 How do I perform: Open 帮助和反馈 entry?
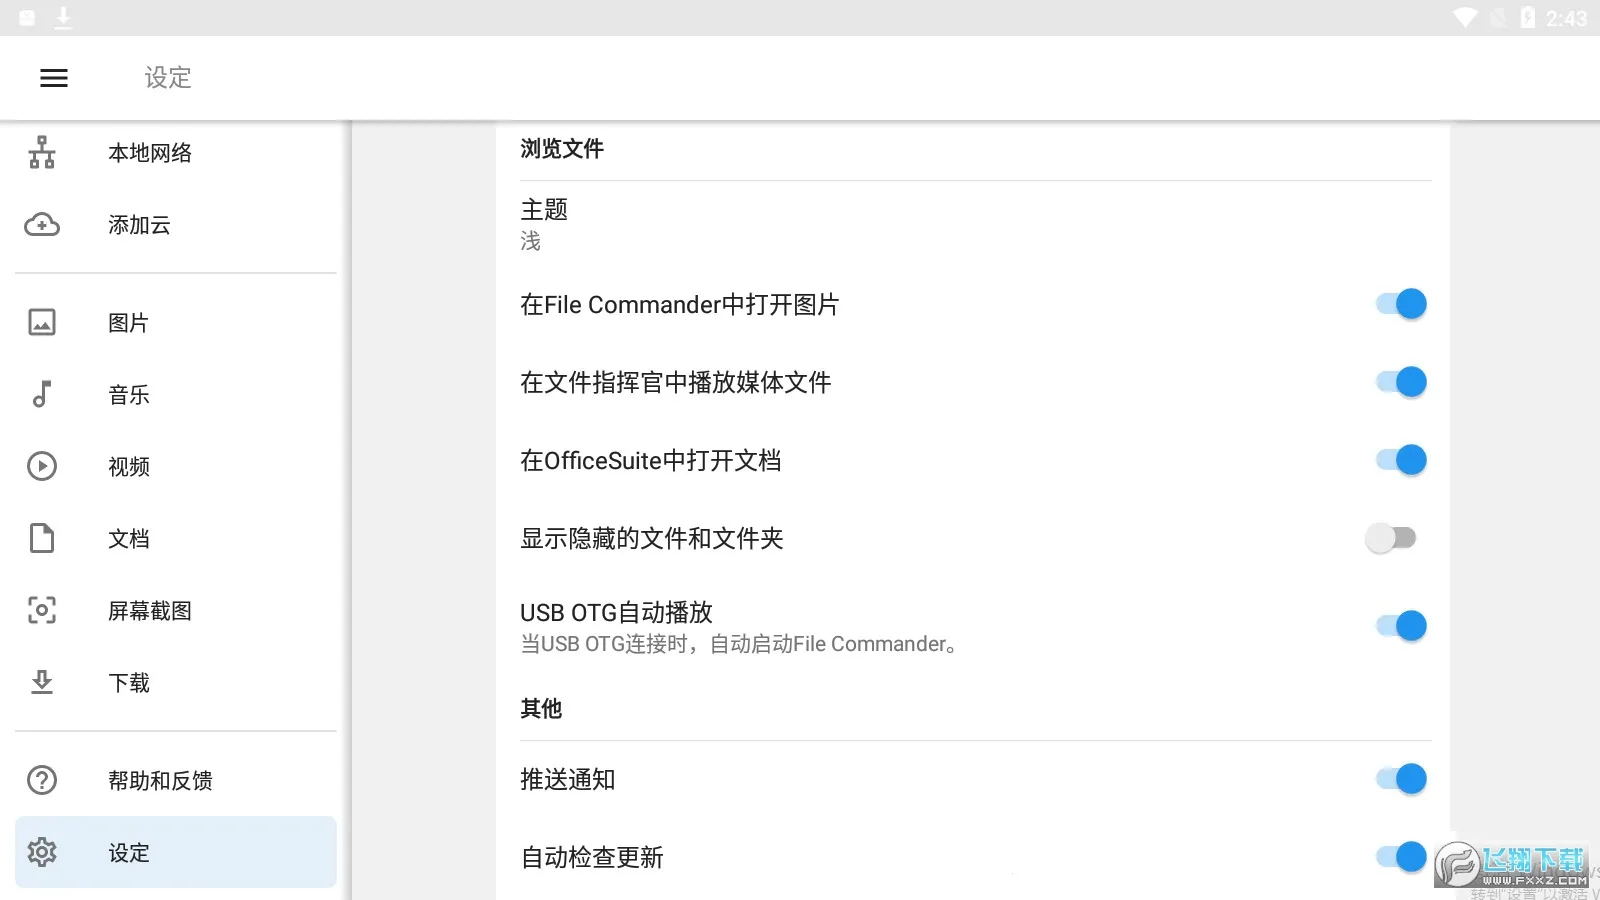point(160,781)
